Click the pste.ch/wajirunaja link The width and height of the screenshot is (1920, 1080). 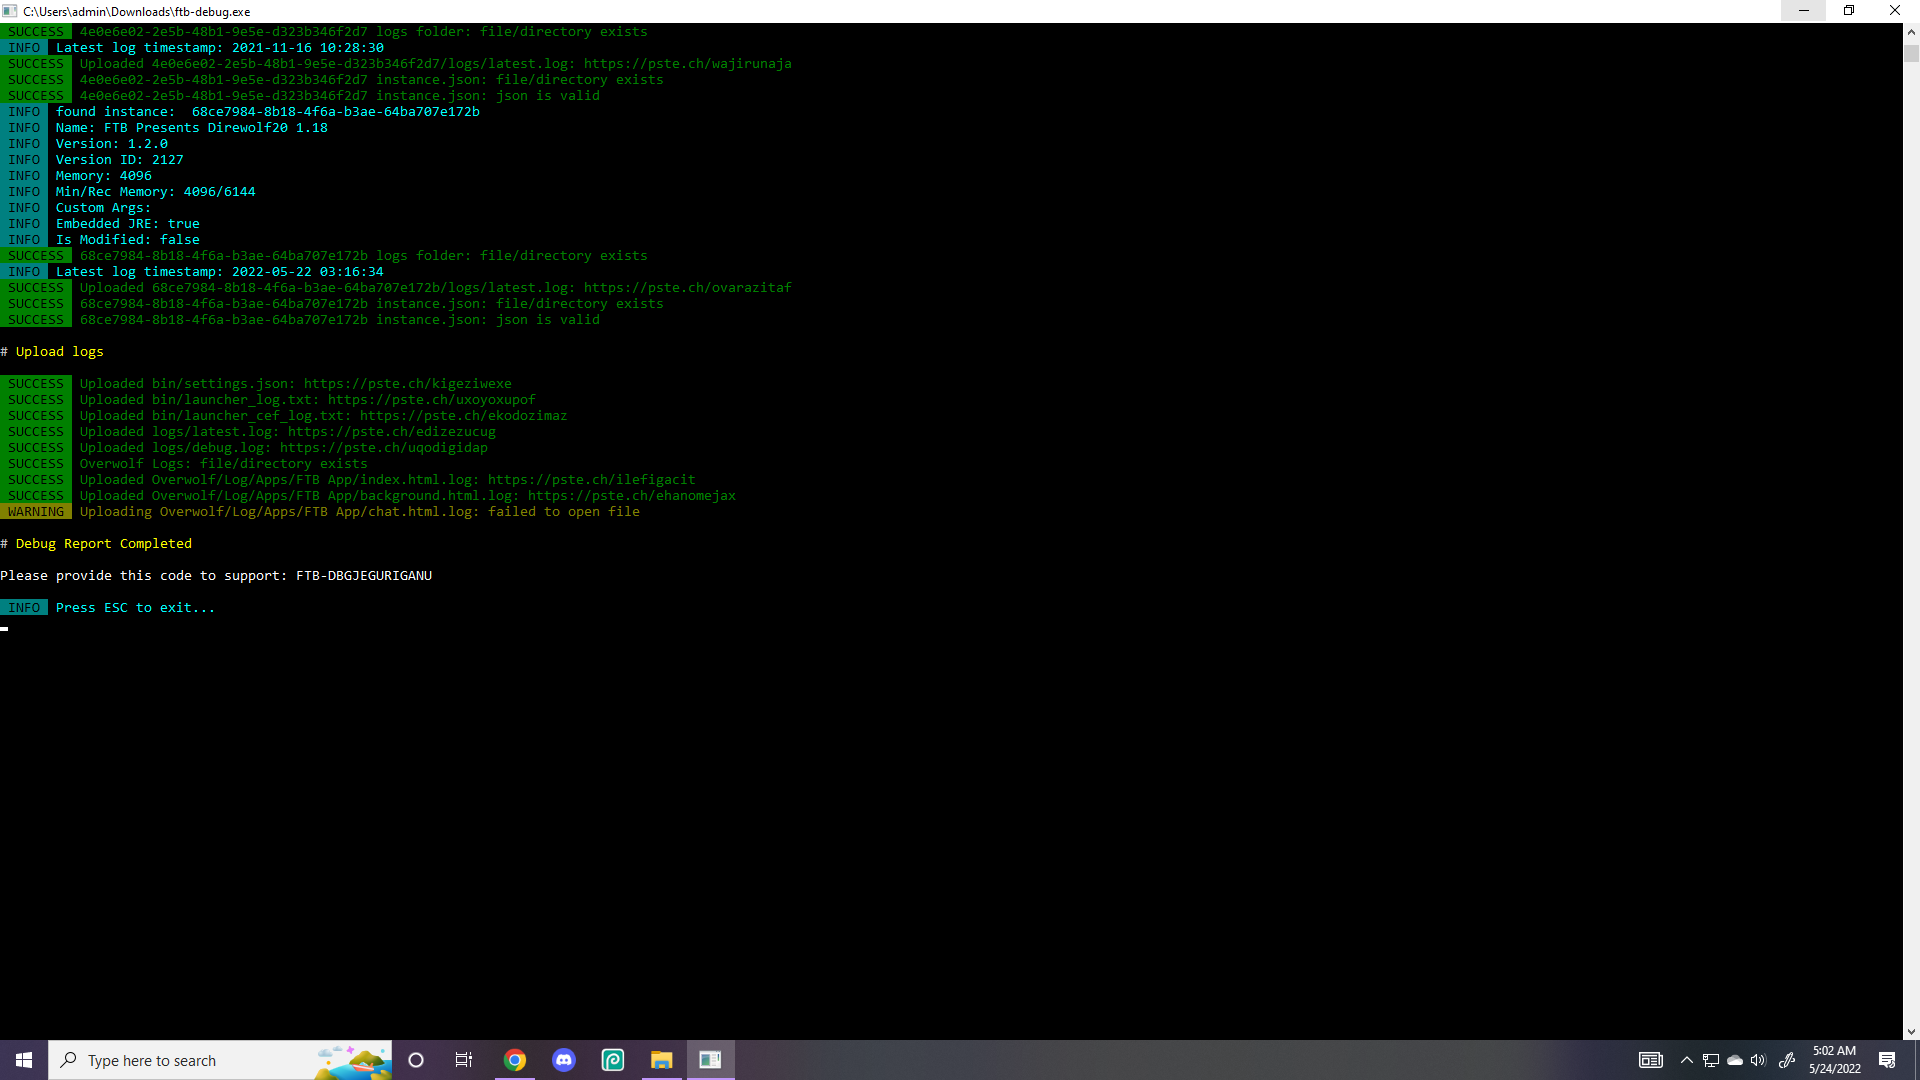[688, 64]
